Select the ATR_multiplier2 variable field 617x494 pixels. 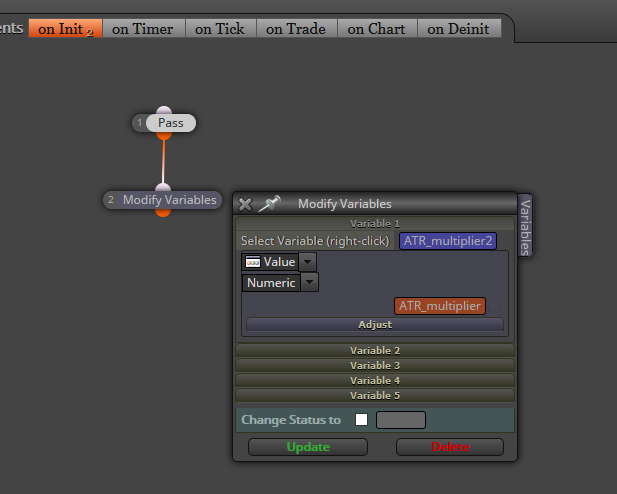pyautogui.click(x=448, y=241)
